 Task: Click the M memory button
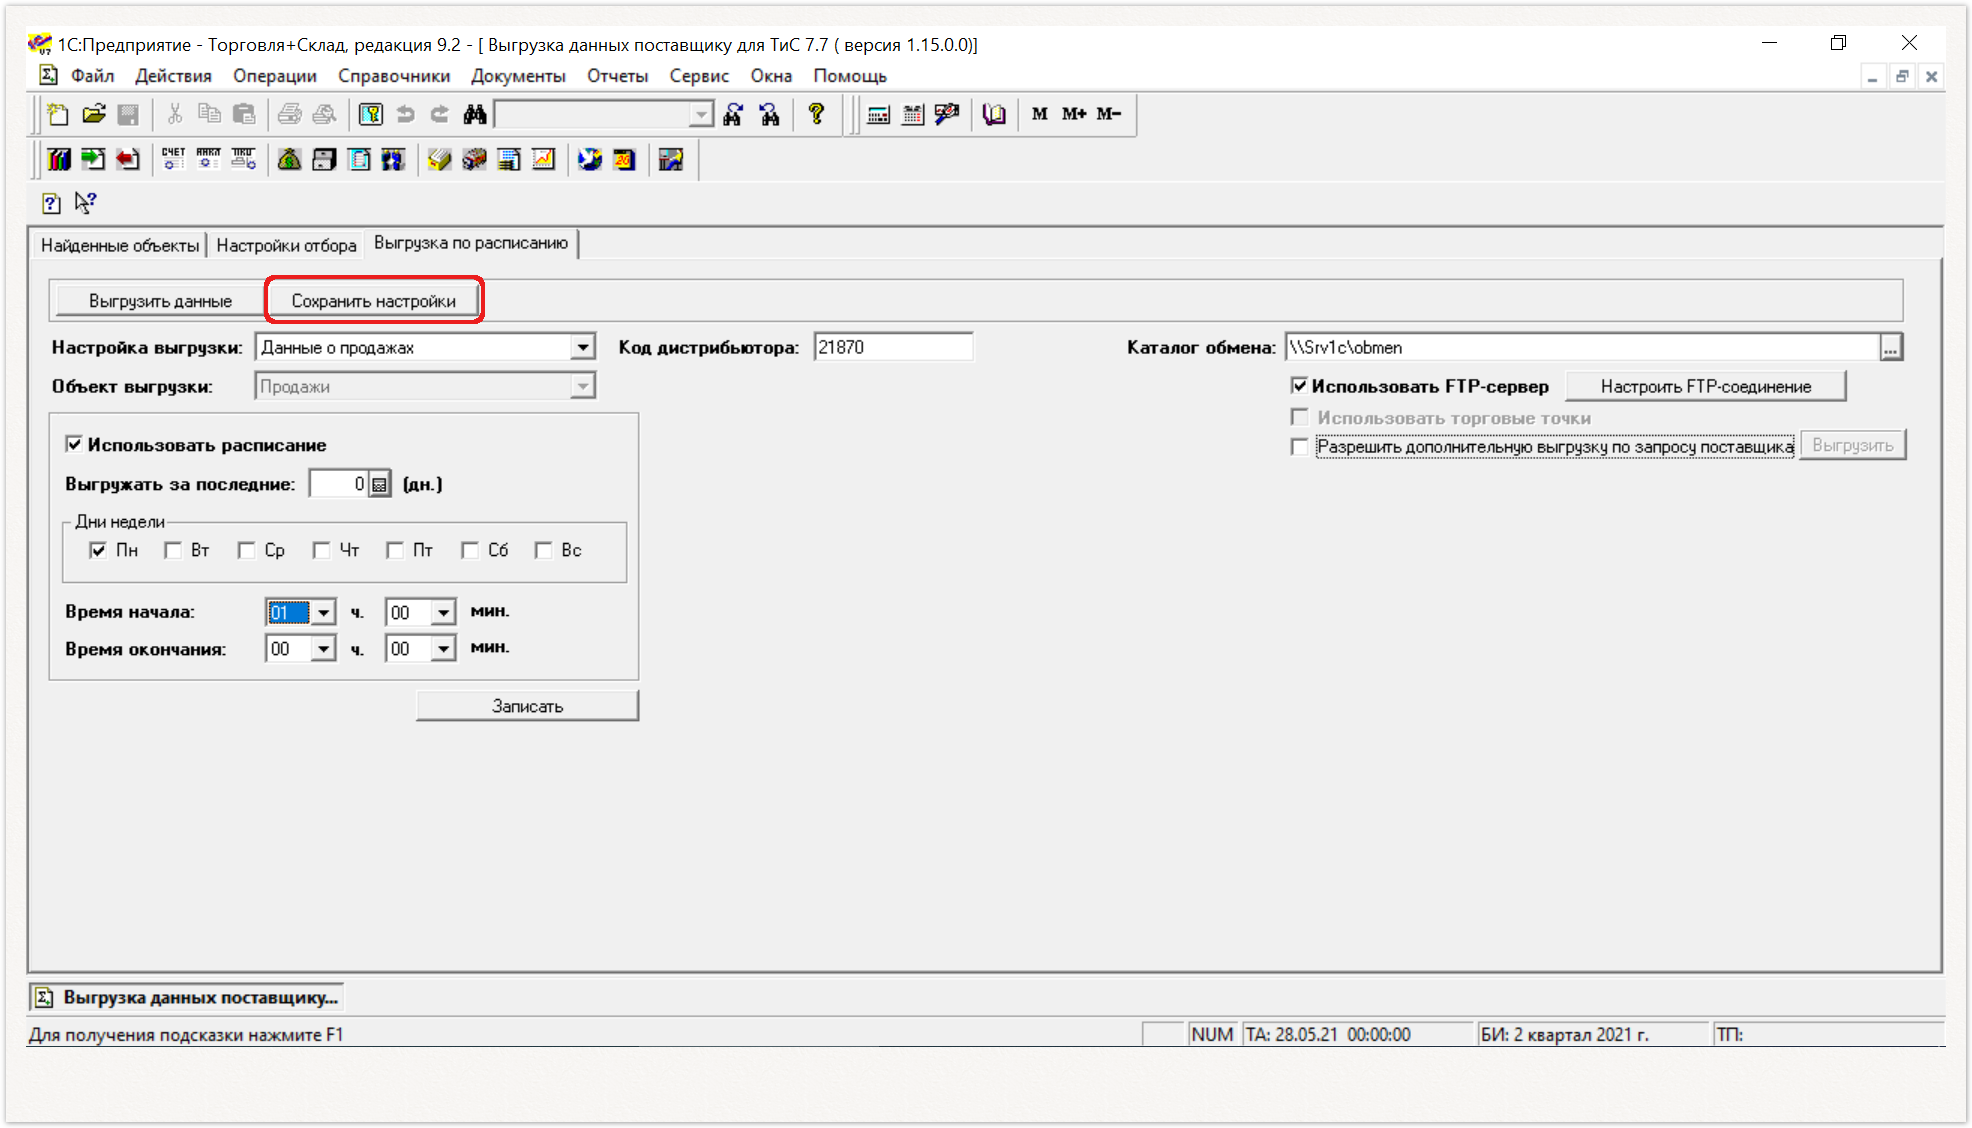[1040, 114]
